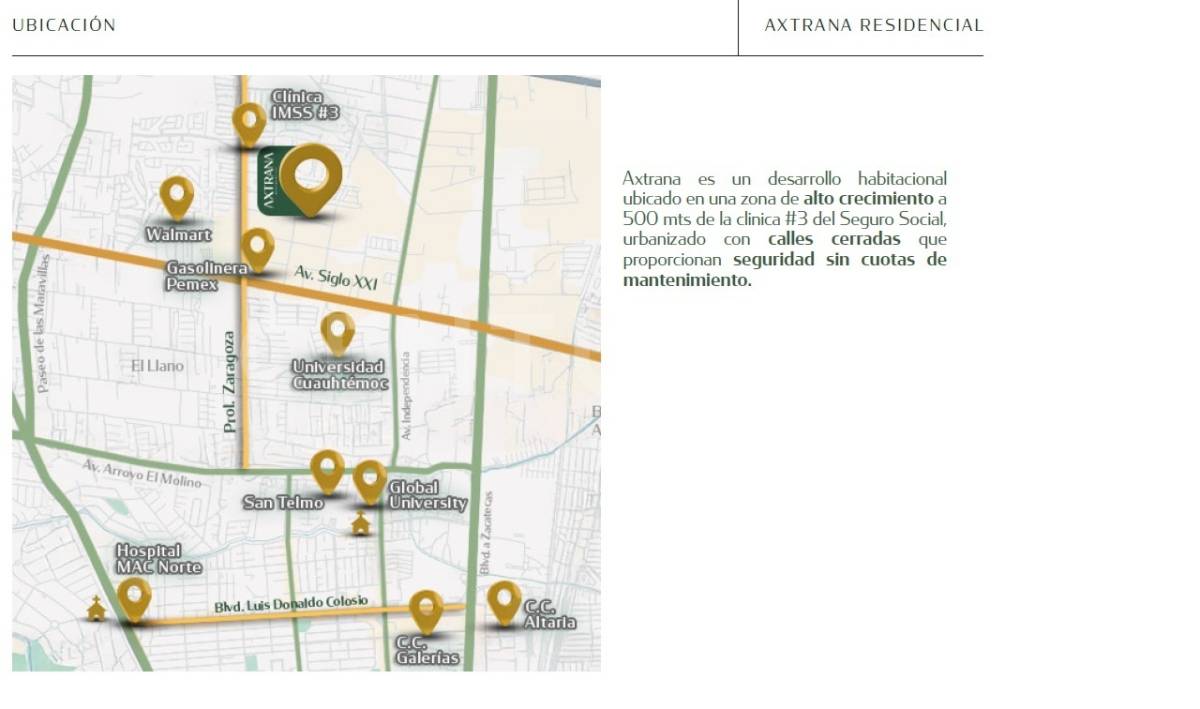Click the AXTRANA RESIDENCIAL header title
Screen dimensions: 1200x709
click(x=873, y=26)
